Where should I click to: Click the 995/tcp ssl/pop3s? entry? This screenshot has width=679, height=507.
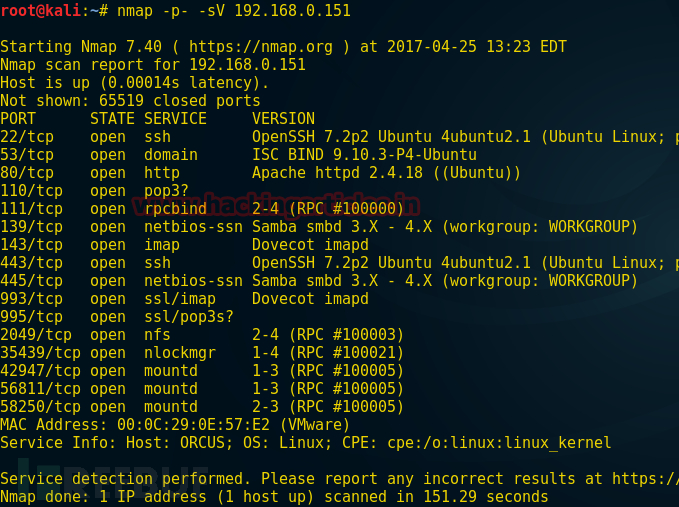(117, 317)
